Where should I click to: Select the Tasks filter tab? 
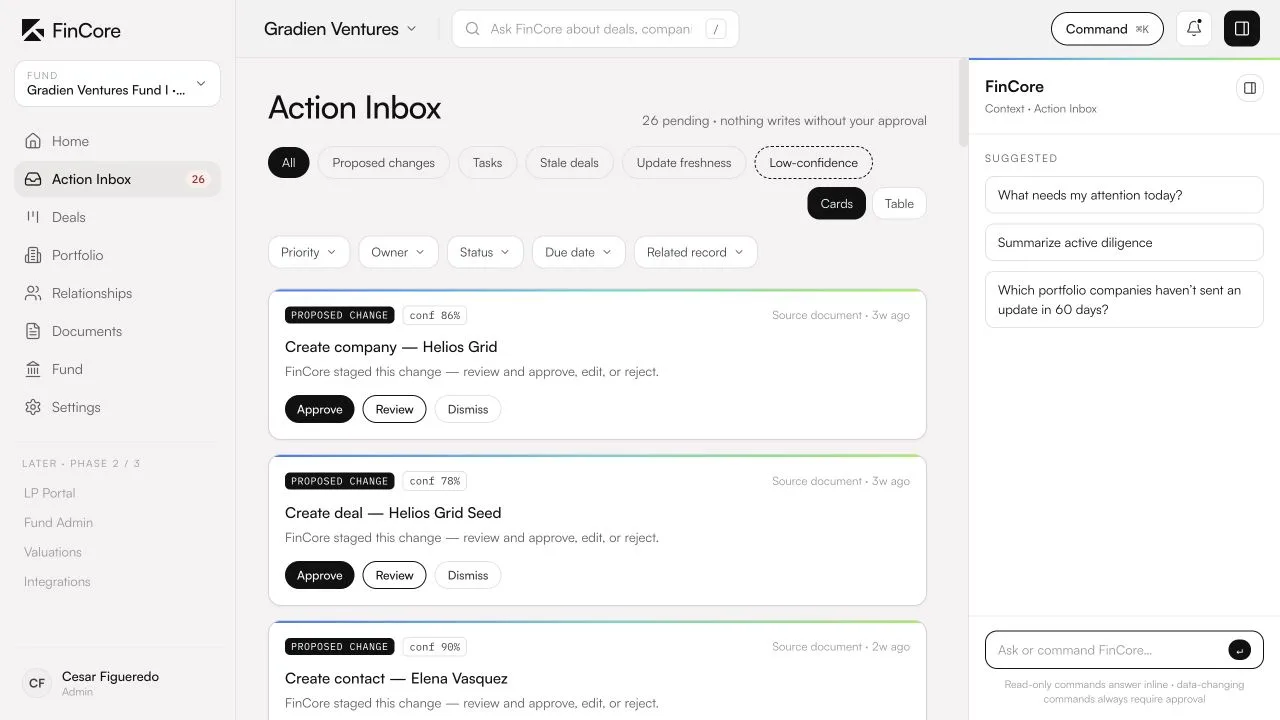pyautogui.click(x=488, y=163)
